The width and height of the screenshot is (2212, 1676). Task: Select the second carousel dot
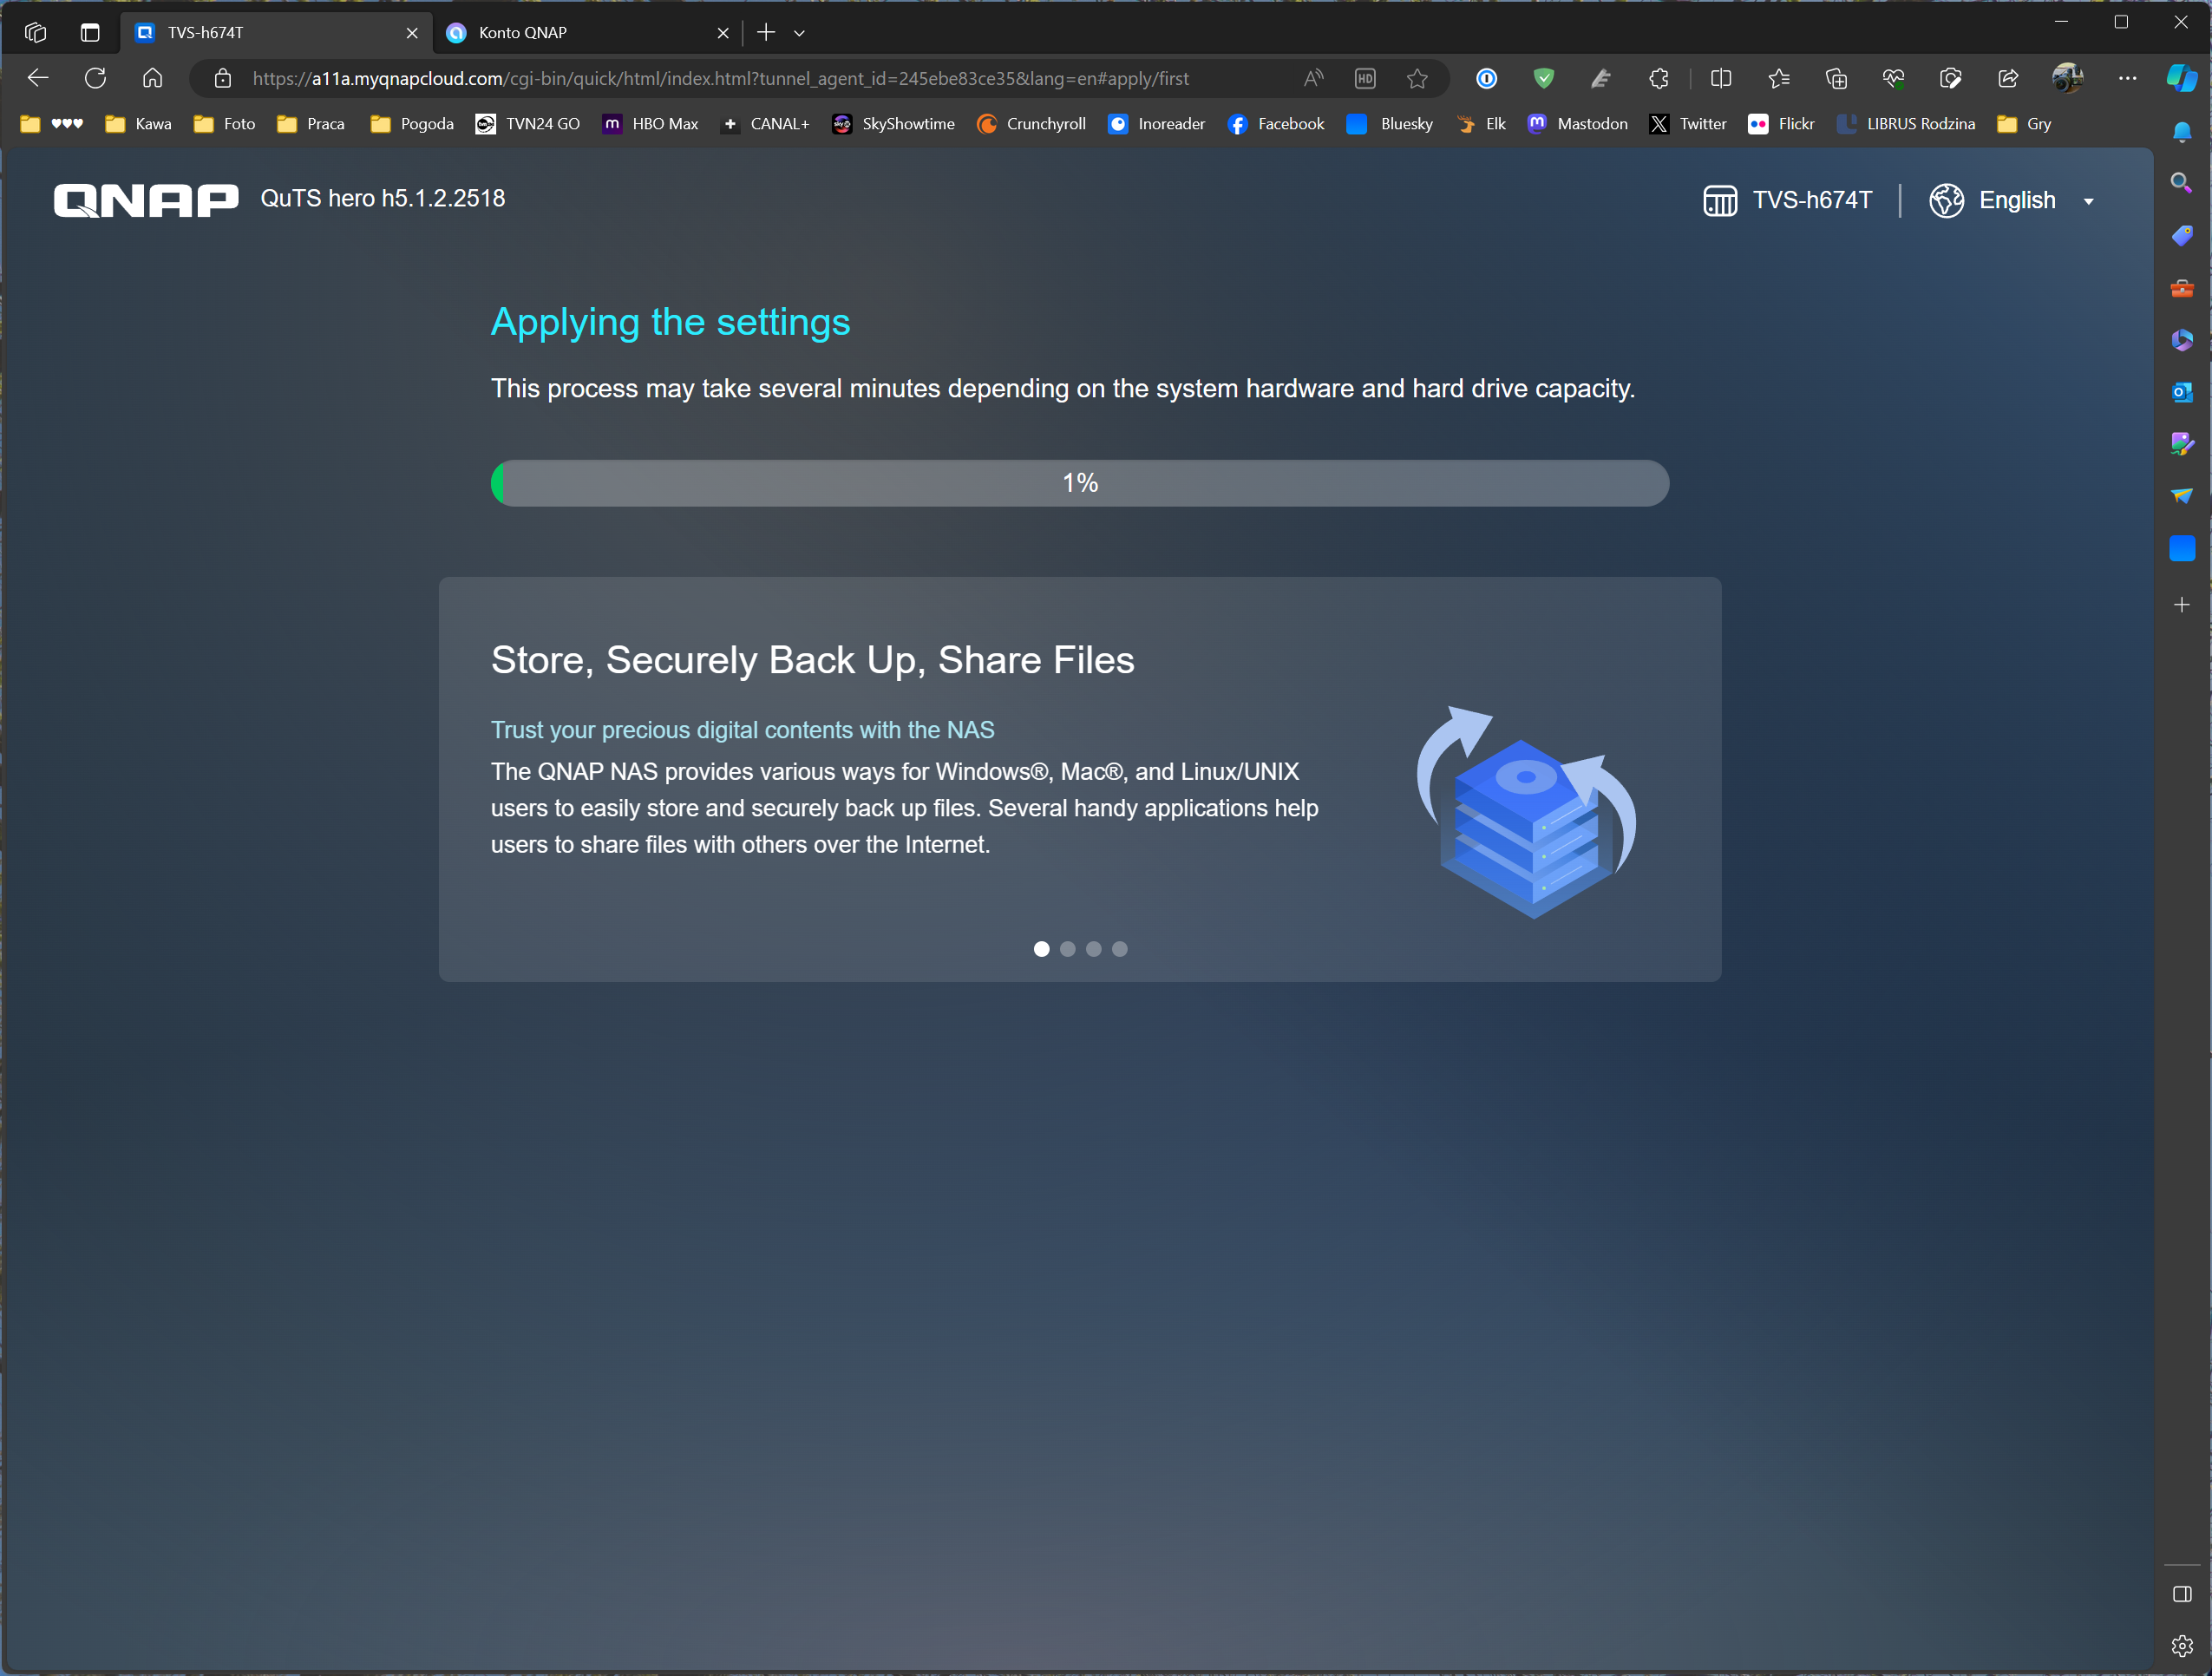pyautogui.click(x=1067, y=949)
